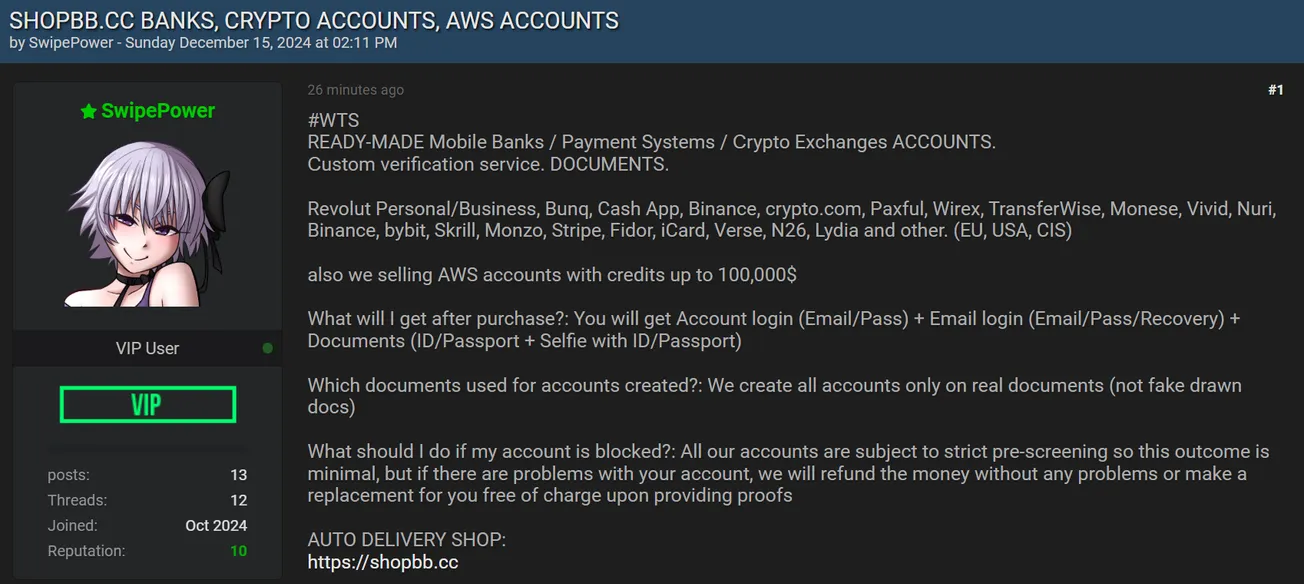Open SwipePower's profile from the sidebar username
Viewport: 1304px width, 584px height.
tap(157, 111)
